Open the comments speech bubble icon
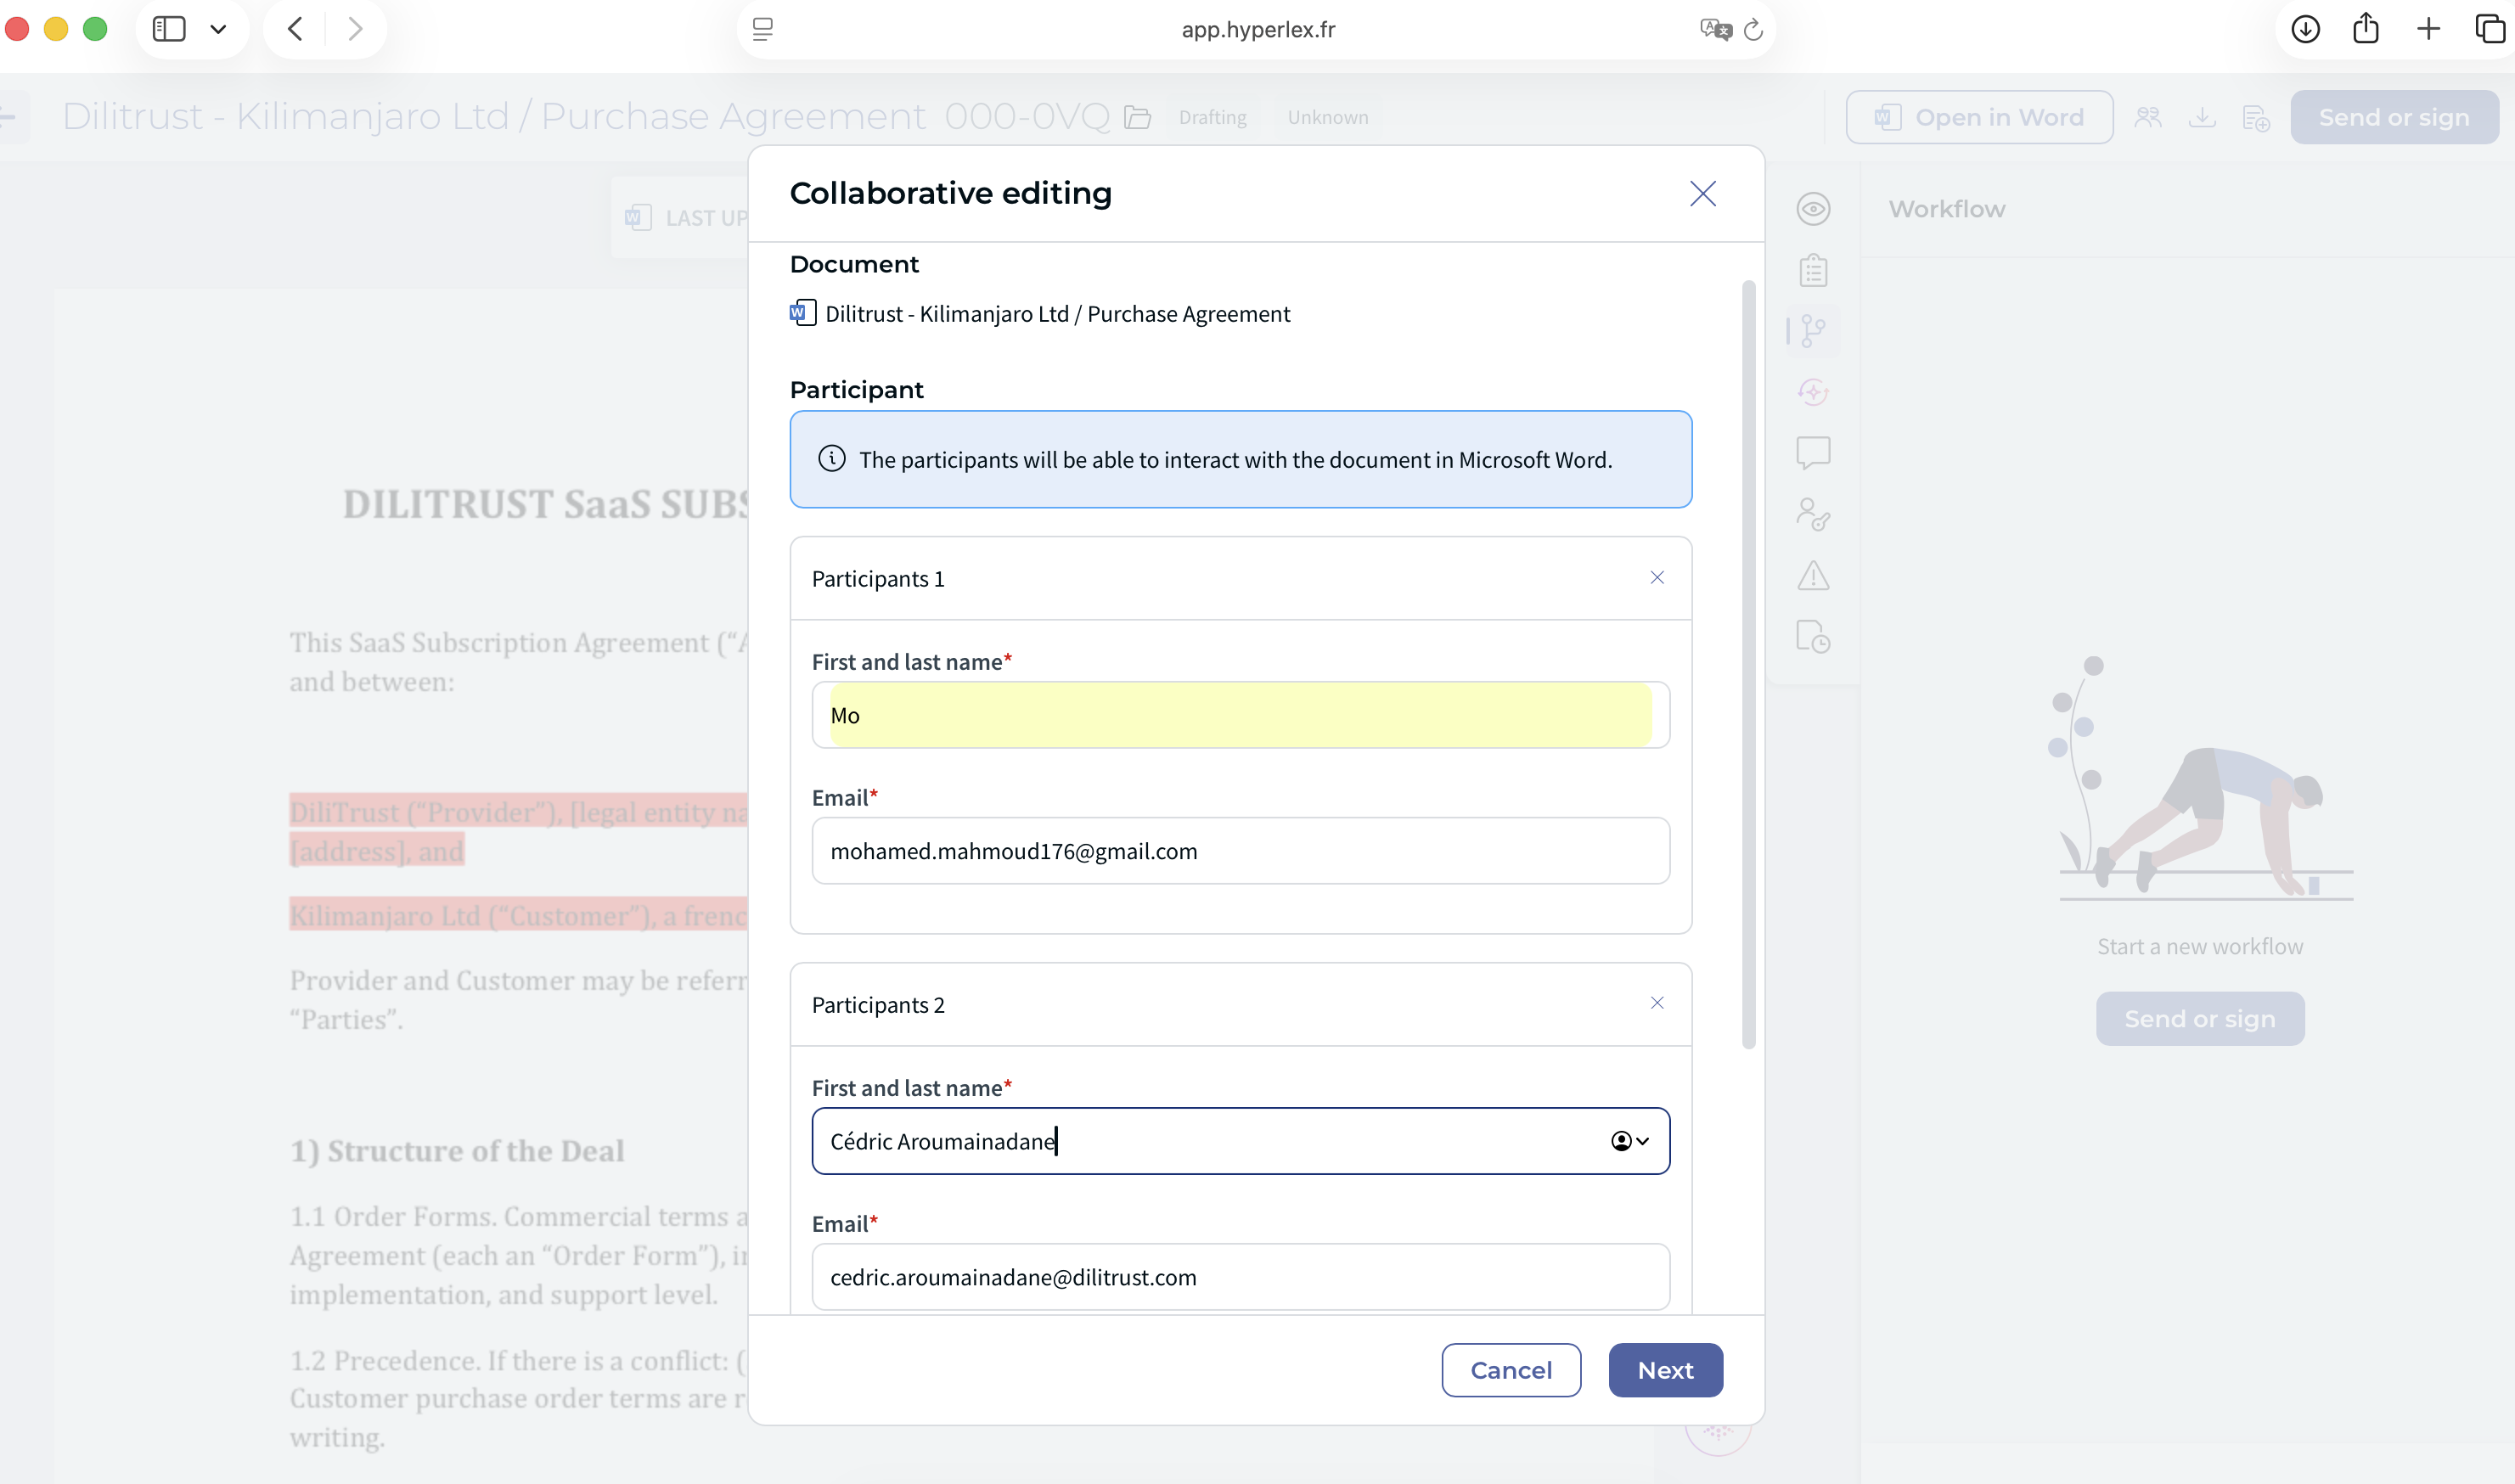Viewport: 2515px width, 1484px height. point(1812,453)
